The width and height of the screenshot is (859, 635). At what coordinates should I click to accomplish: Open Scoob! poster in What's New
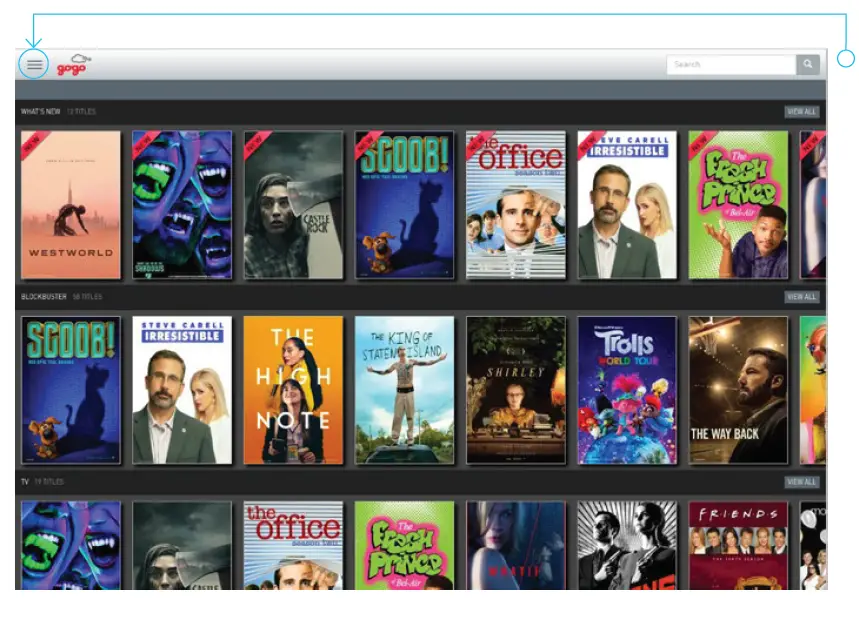click(x=405, y=205)
